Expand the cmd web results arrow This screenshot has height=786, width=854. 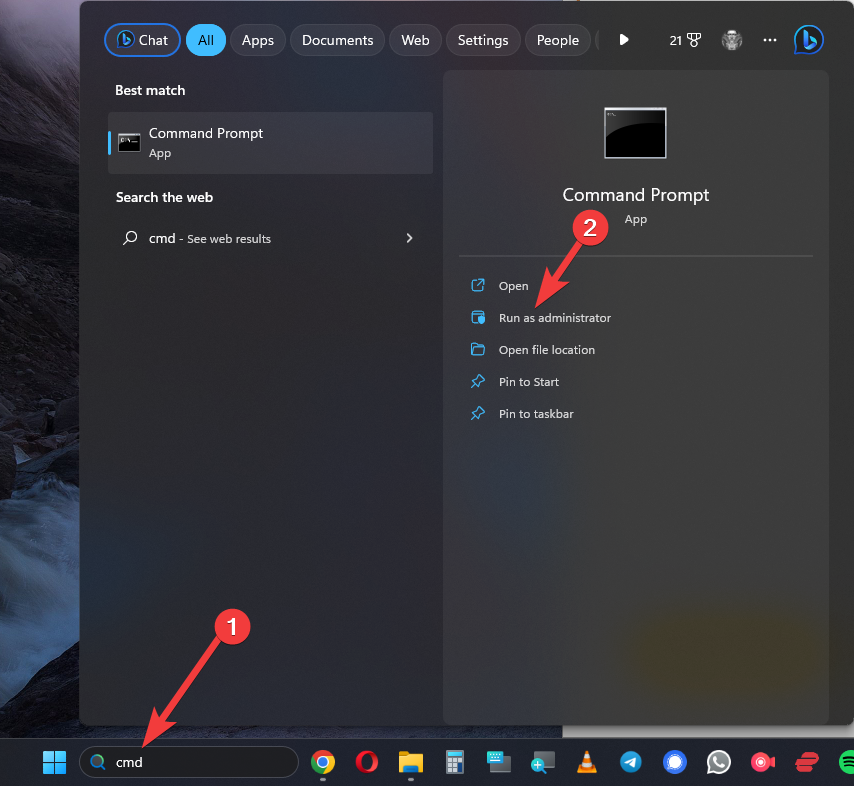tap(409, 238)
